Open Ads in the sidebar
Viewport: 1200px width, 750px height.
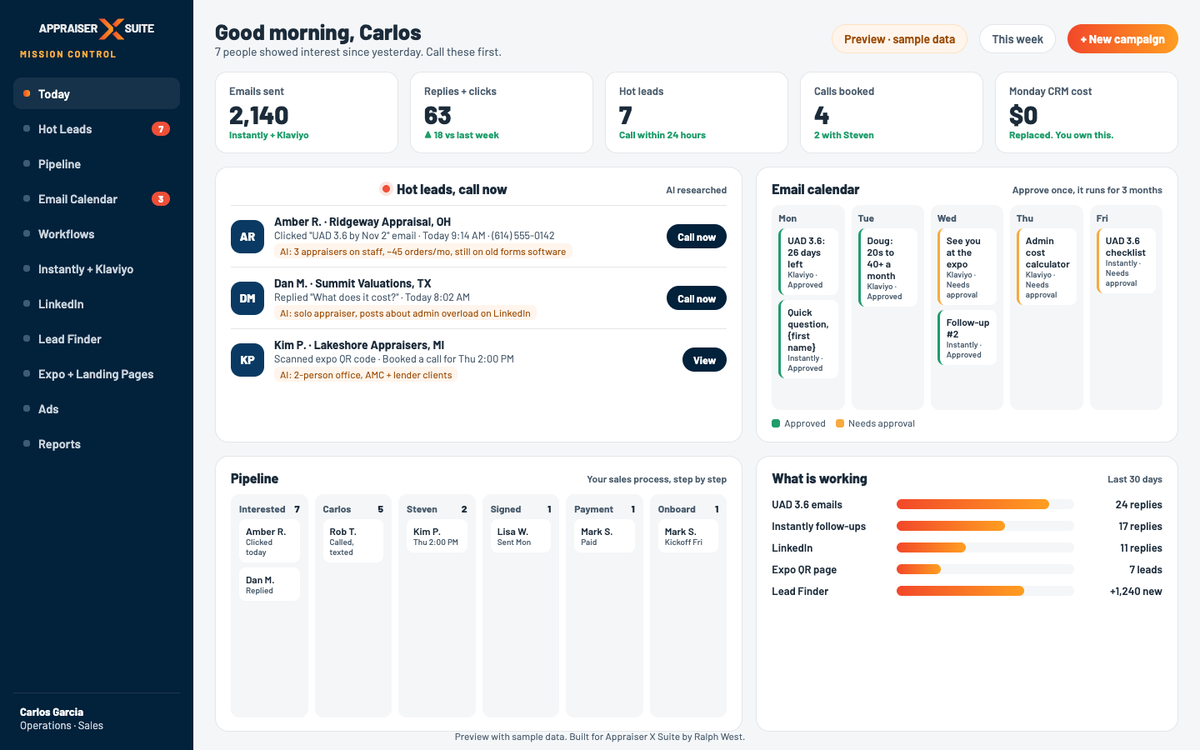pyautogui.click(x=96, y=409)
